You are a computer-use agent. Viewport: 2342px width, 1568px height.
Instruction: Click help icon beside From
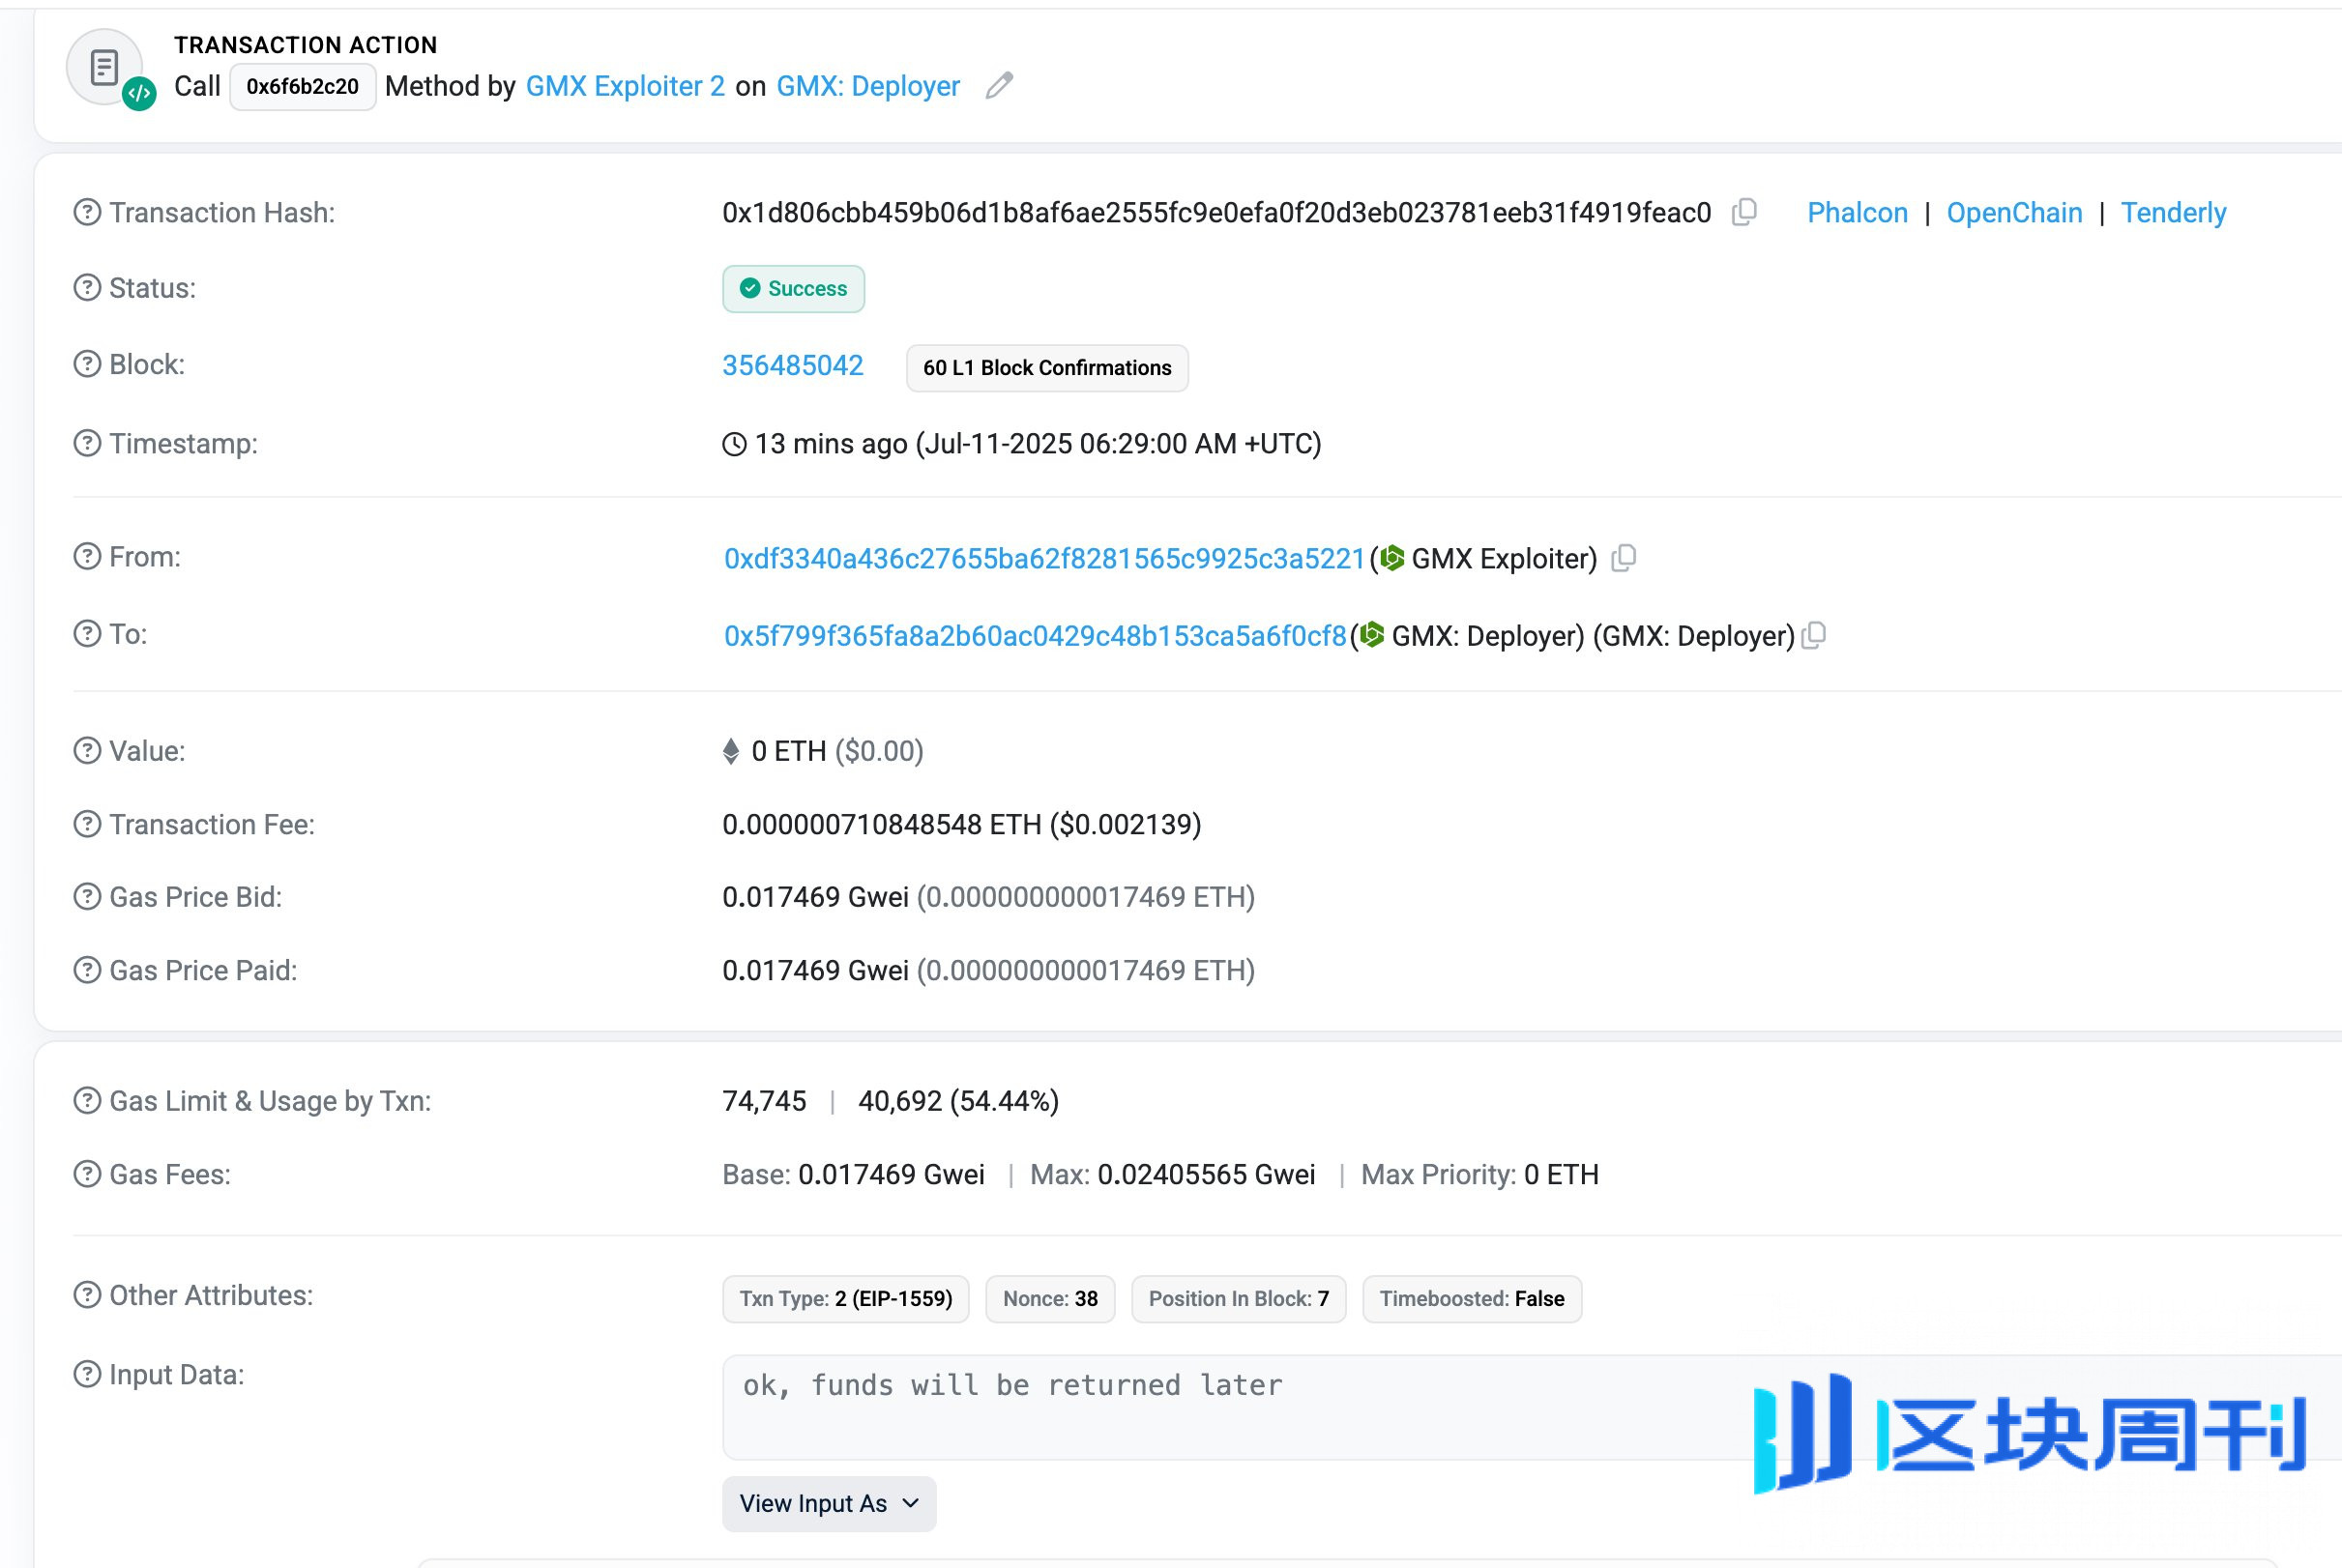(87, 556)
